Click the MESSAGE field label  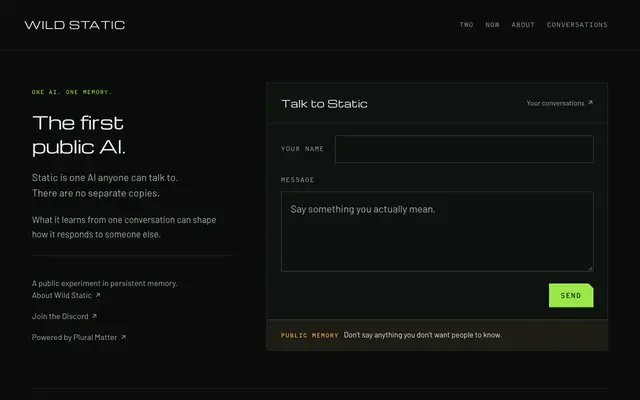tap(298, 180)
